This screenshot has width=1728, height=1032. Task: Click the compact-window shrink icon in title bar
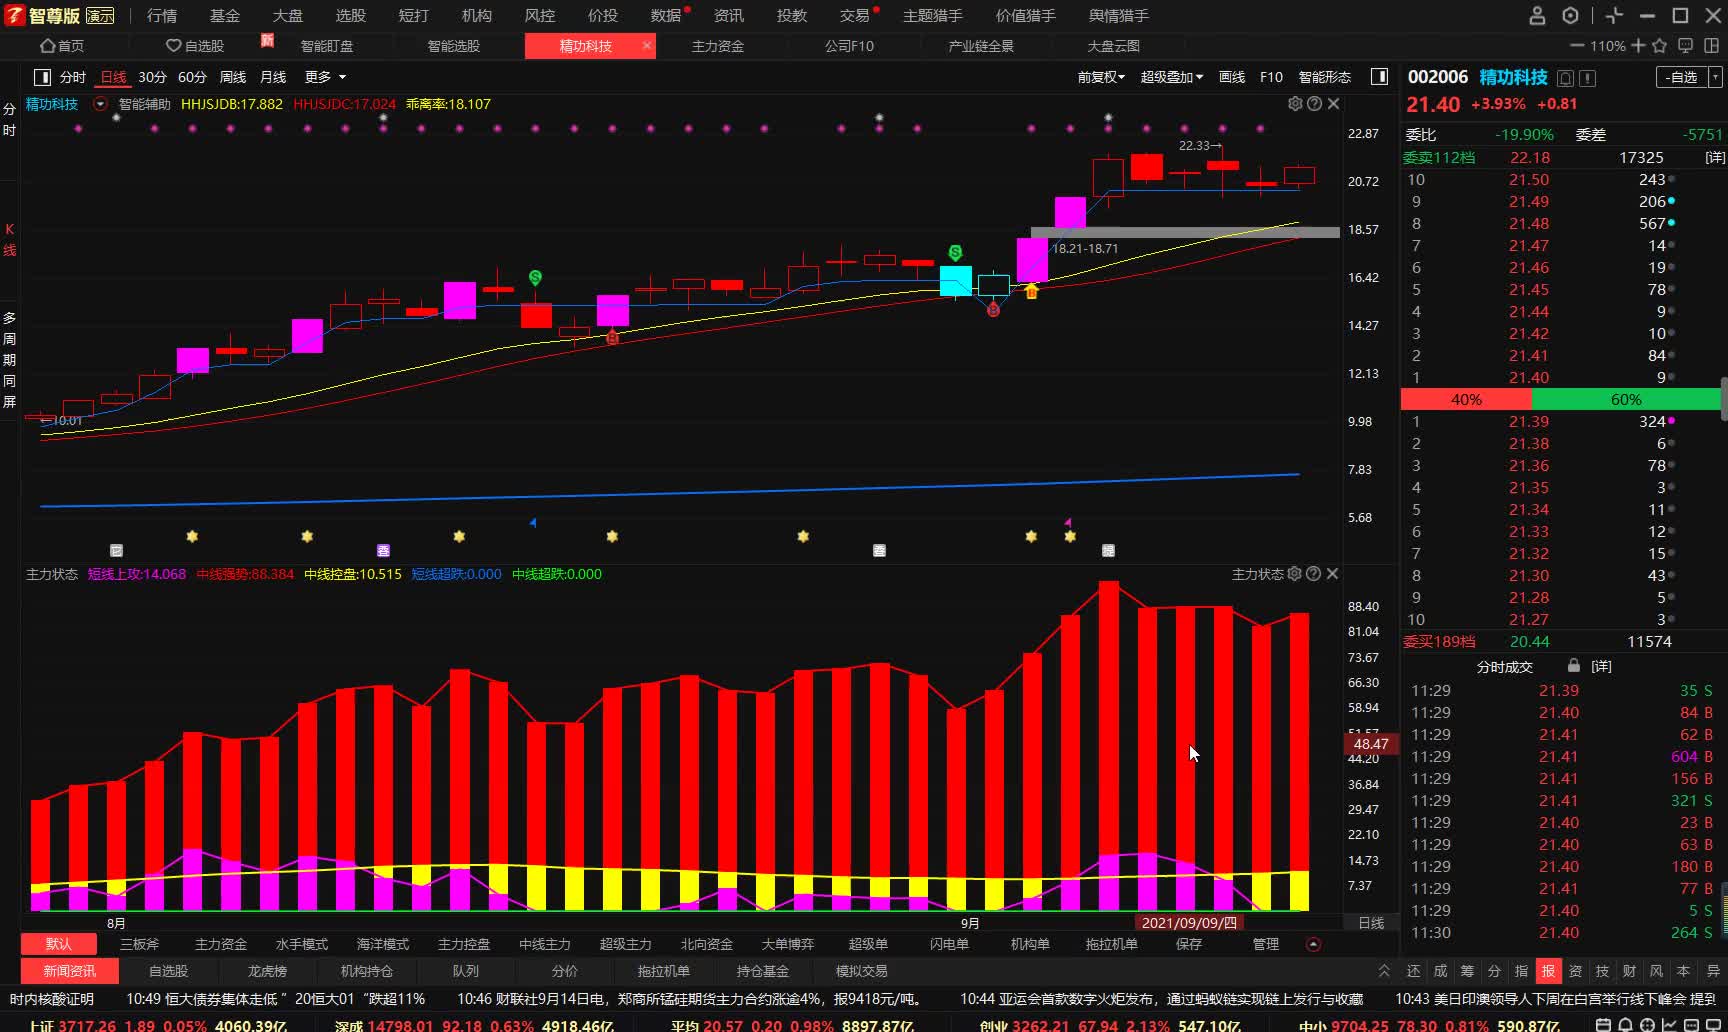[1614, 16]
